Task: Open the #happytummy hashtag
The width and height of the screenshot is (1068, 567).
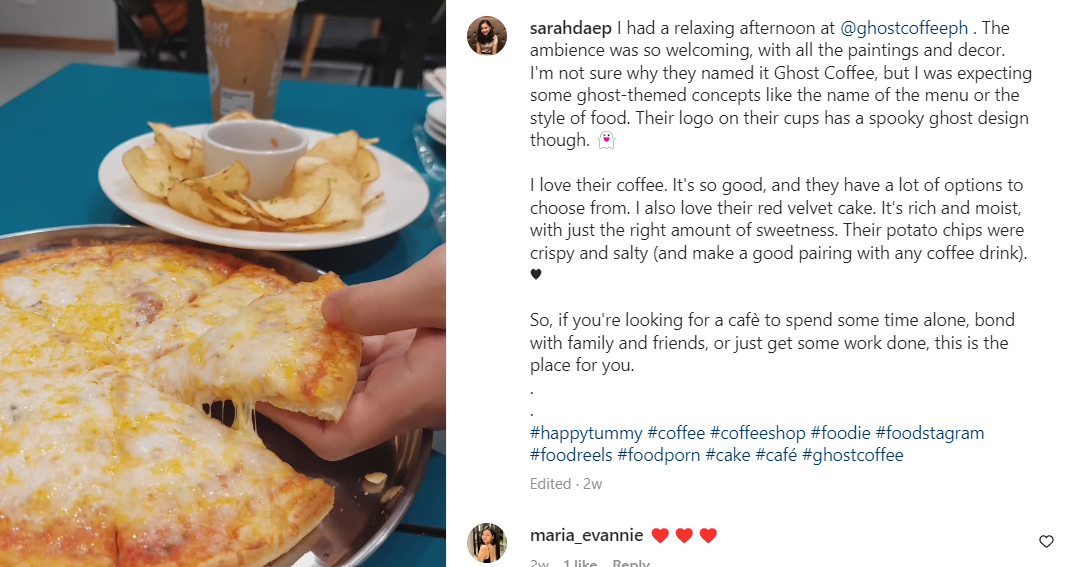Action: (586, 433)
